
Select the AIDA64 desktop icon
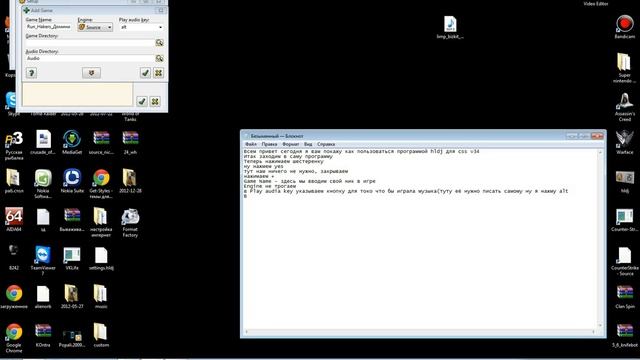tap(14, 220)
